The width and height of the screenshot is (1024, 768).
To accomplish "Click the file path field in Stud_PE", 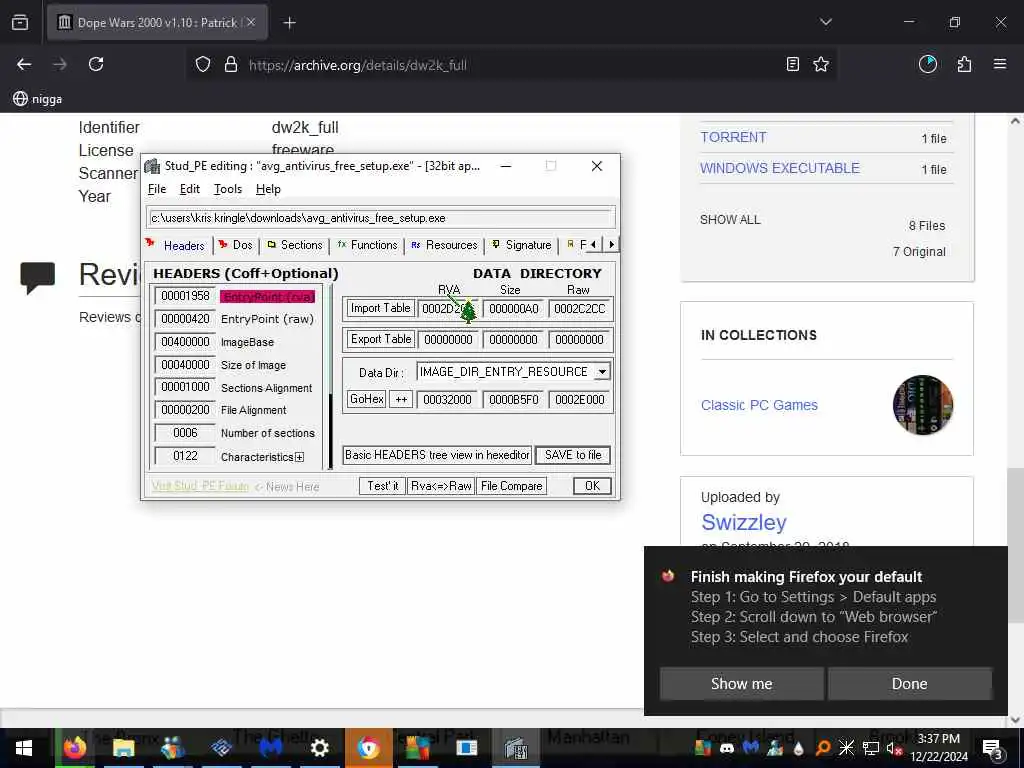I will [x=381, y=218].
